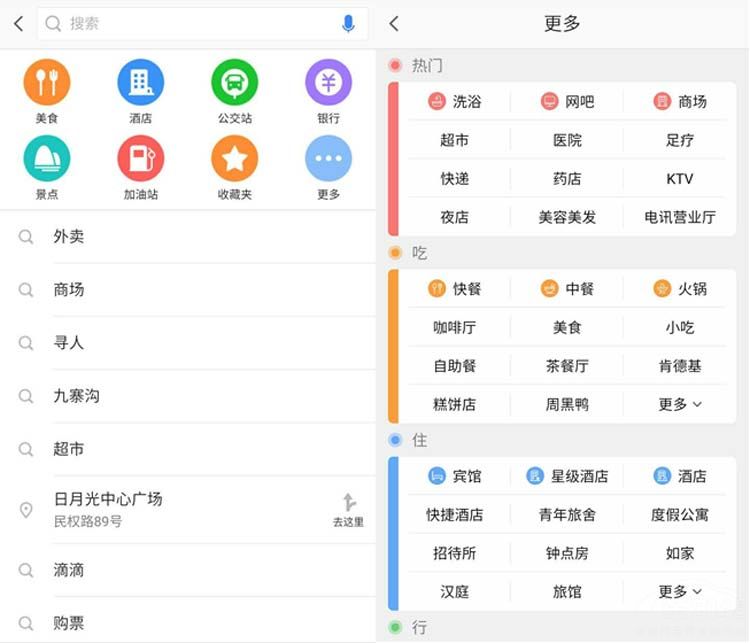Select the 公交站 bus station icon
The height and width of the screenshot is (643, 750).
pyautogui.click(x=234, y=83)
